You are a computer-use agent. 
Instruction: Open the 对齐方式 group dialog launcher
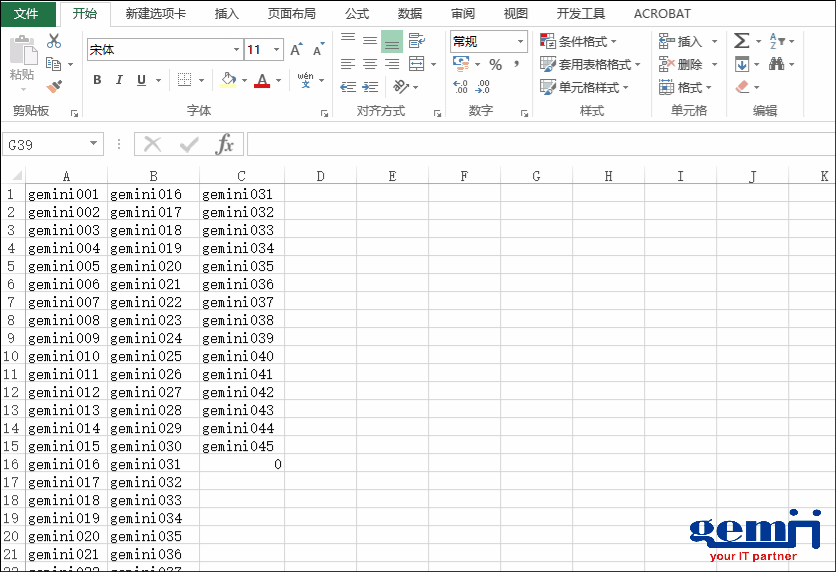[x=437, y=113]
